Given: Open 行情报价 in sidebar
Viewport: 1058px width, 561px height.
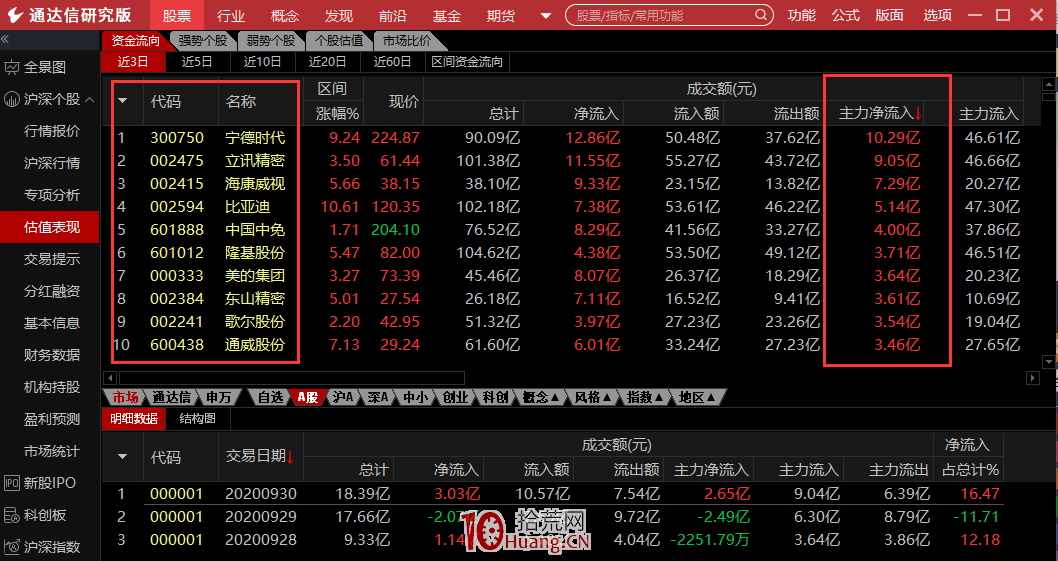Looking at the screenshot, I should coord(52,131).
